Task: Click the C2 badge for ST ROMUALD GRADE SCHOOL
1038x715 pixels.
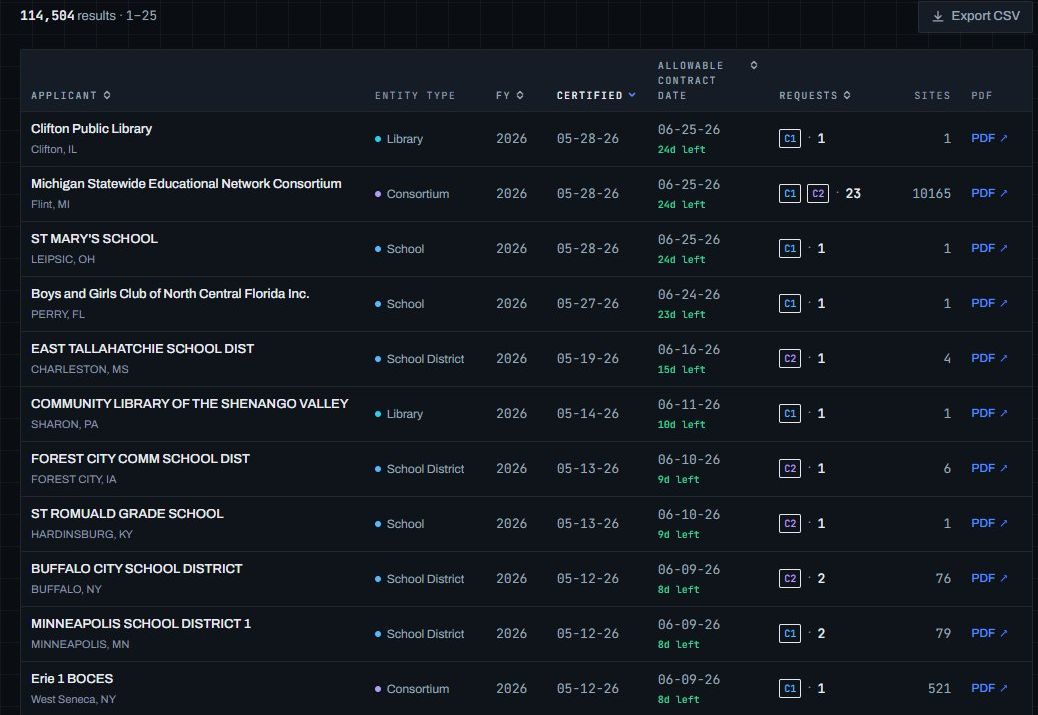Action: (x=790, y=523)
